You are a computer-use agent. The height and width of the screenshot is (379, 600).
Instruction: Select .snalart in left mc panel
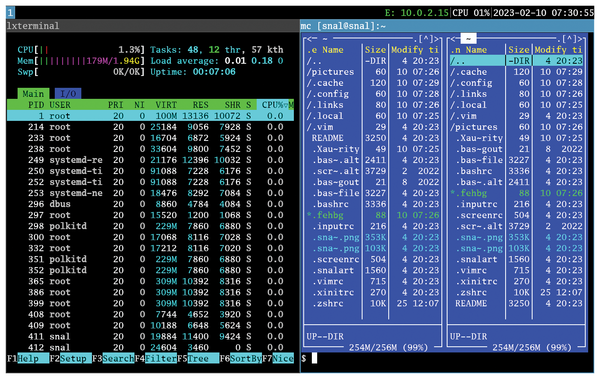tap(373, 270)
